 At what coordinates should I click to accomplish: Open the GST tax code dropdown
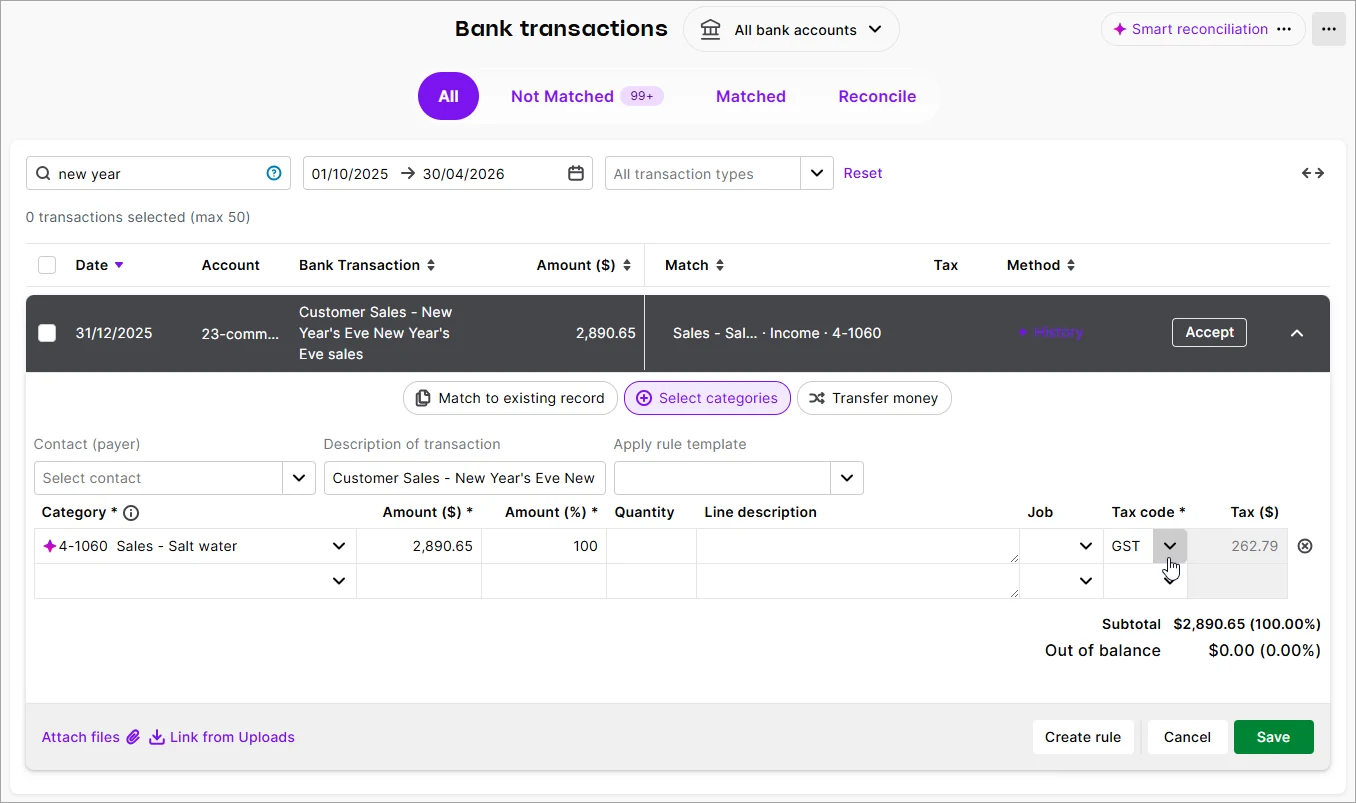click(x=1169, y=546)
